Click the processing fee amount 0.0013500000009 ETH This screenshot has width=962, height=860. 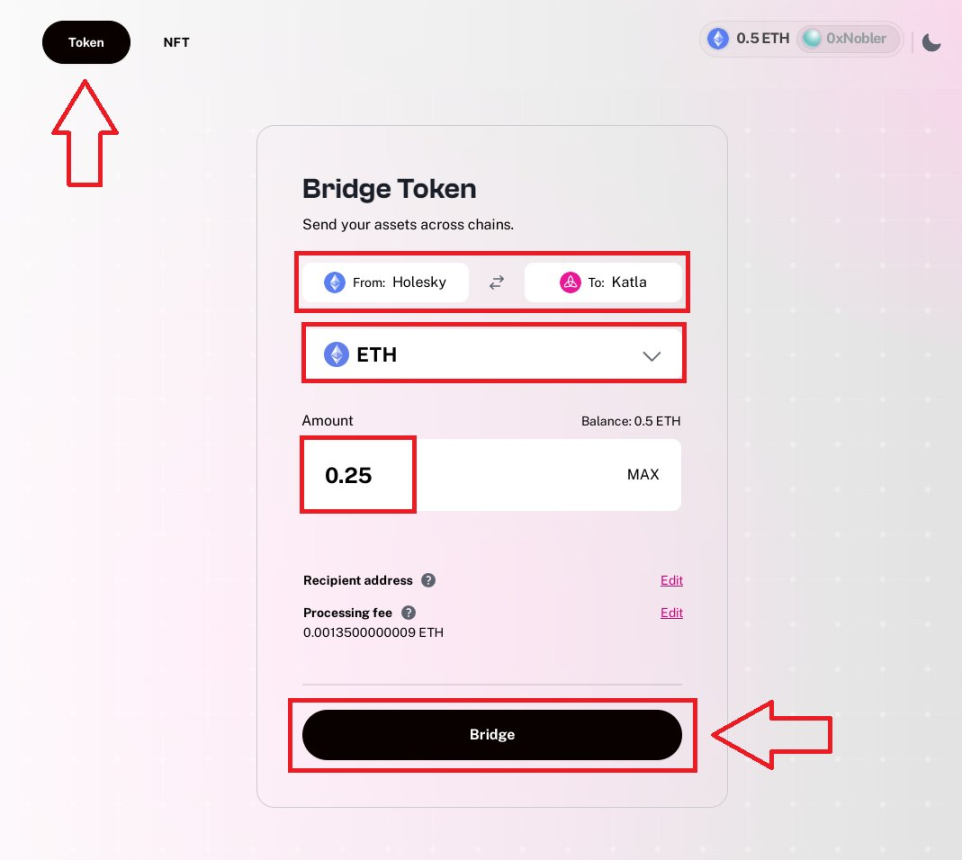tap(373, 633)
